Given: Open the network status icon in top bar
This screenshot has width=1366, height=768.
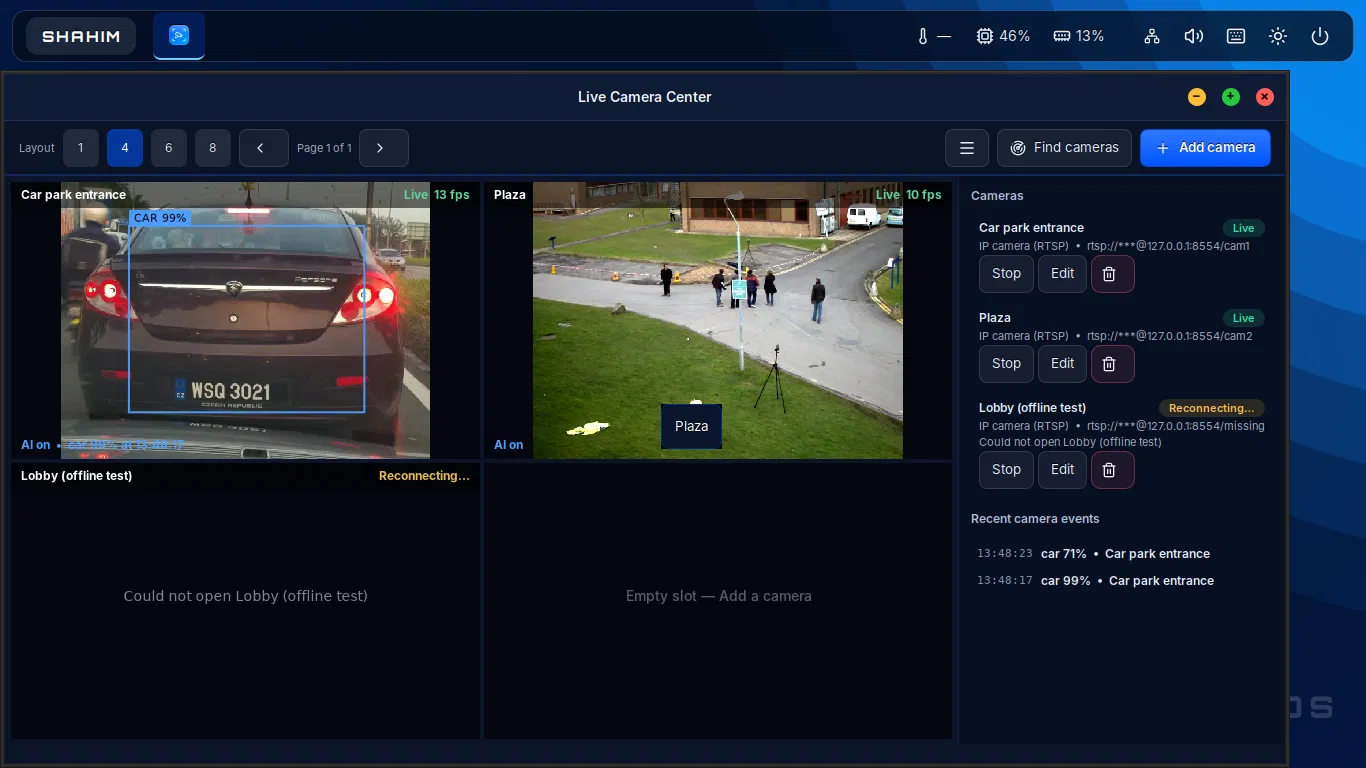Looking at the screenshot, I should tap(1152, 36).
